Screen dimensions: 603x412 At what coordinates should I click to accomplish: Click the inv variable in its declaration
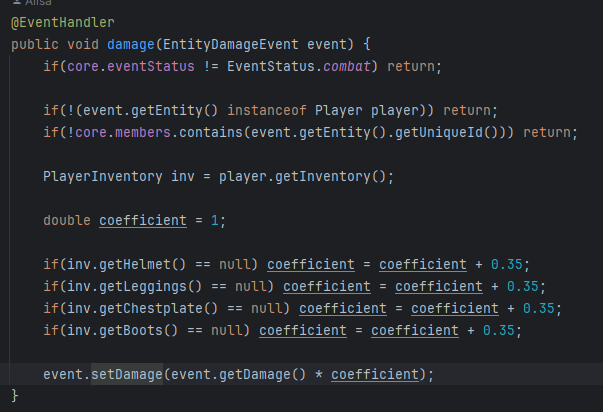click(183, 177)
